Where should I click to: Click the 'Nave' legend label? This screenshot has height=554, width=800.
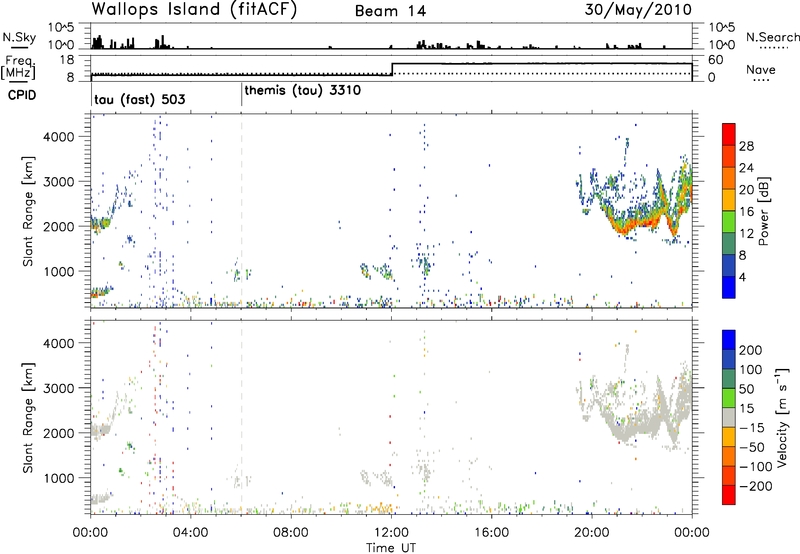point(761,69)
